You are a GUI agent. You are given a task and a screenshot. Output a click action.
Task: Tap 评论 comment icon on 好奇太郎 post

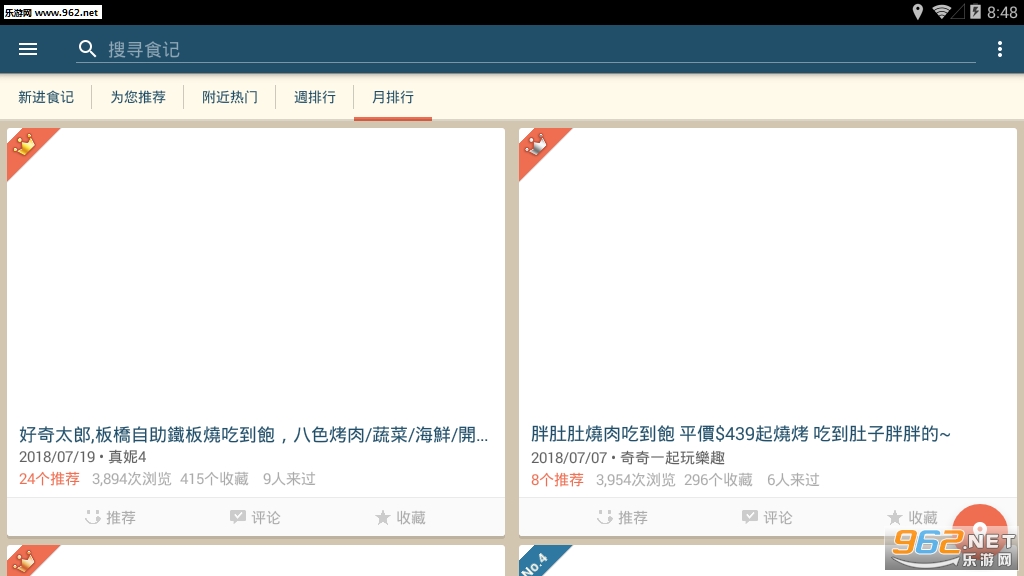click(x=238, y=517)
